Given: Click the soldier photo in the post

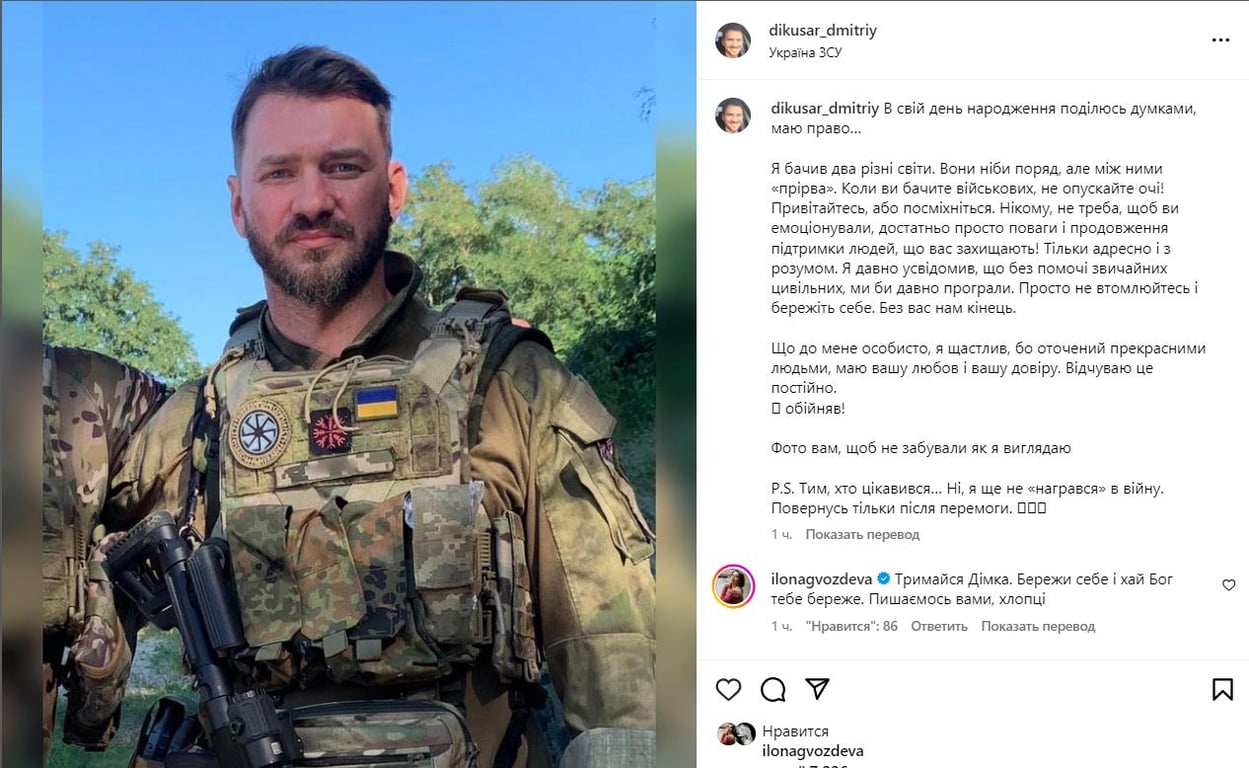Looking at the screenshot, I should (x=348, y=384).
